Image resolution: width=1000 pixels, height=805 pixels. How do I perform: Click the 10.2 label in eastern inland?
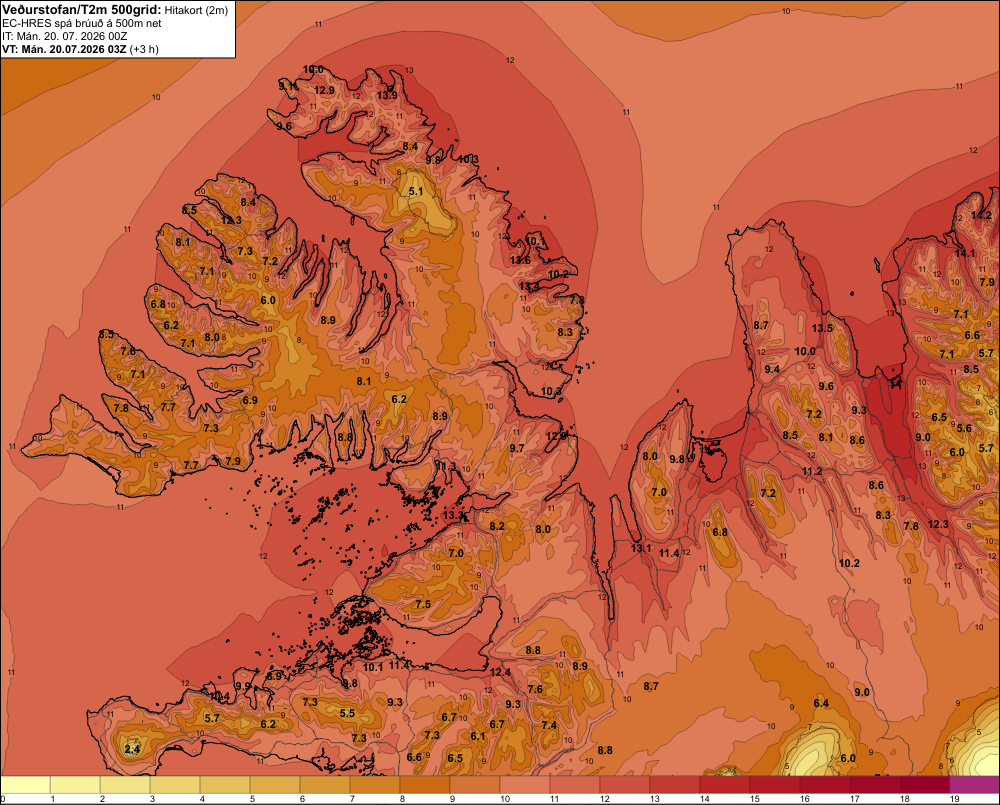click(849, 563)
